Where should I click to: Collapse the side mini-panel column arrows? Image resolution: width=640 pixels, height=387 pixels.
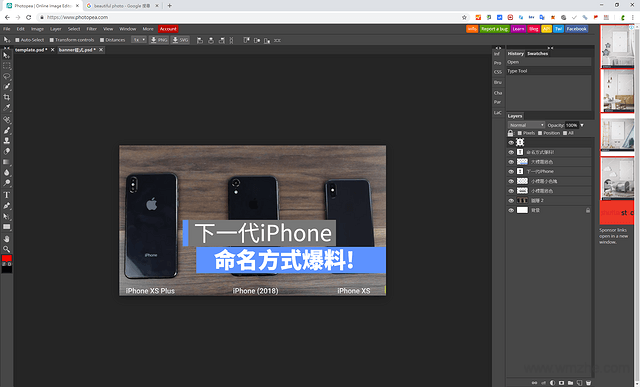coord(498,48)
